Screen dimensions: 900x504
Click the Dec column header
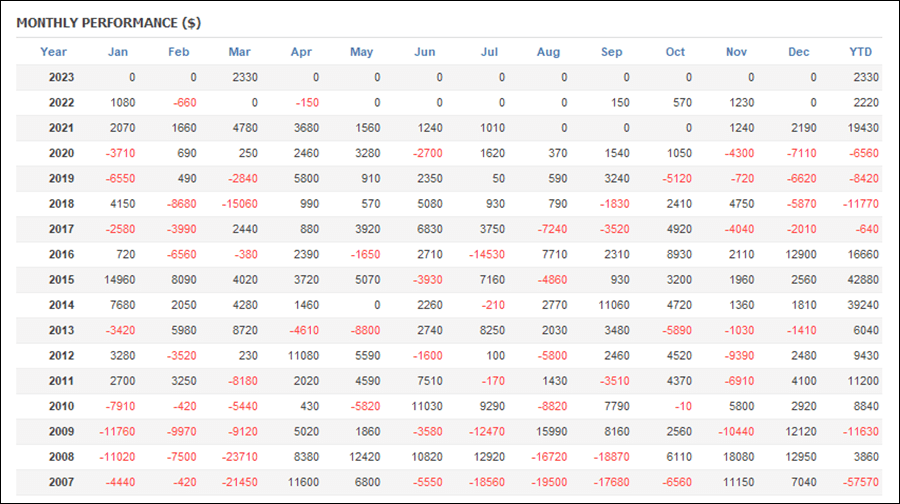coord(798,52)
